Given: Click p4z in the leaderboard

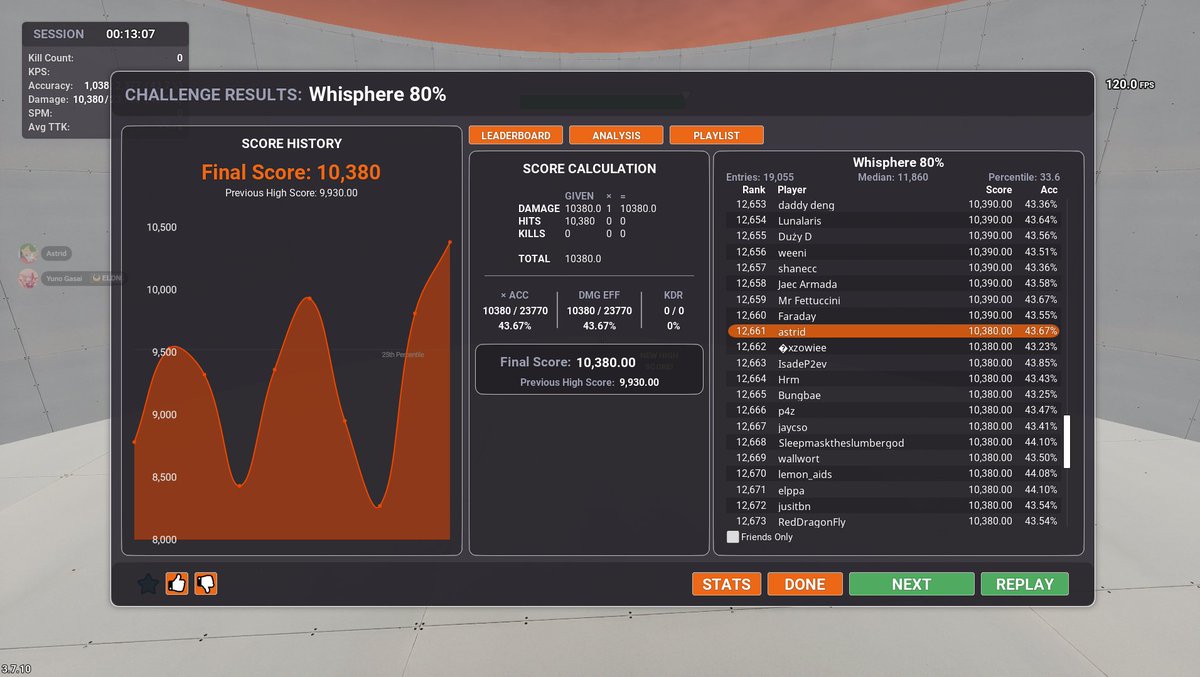Looking at the screenshot, I should [893, 410].
